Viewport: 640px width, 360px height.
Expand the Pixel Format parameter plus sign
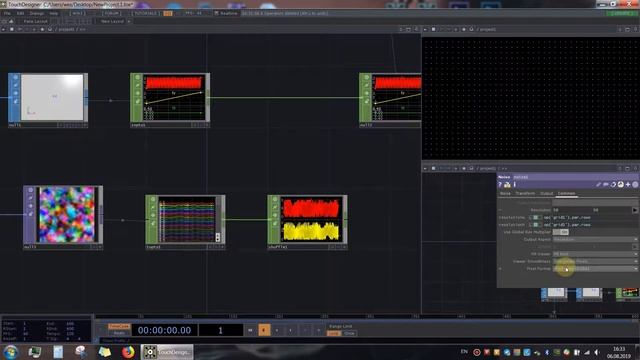tap(500, 269)
